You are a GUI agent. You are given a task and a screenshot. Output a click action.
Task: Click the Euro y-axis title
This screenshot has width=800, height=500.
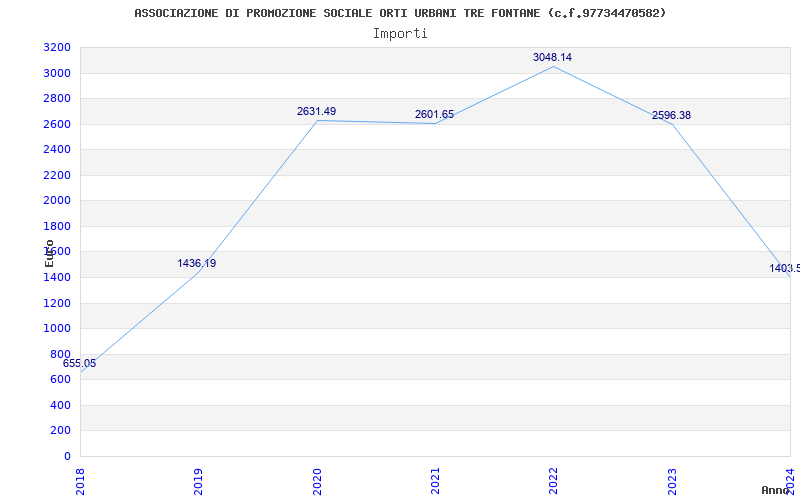click(x=49, y=253)
